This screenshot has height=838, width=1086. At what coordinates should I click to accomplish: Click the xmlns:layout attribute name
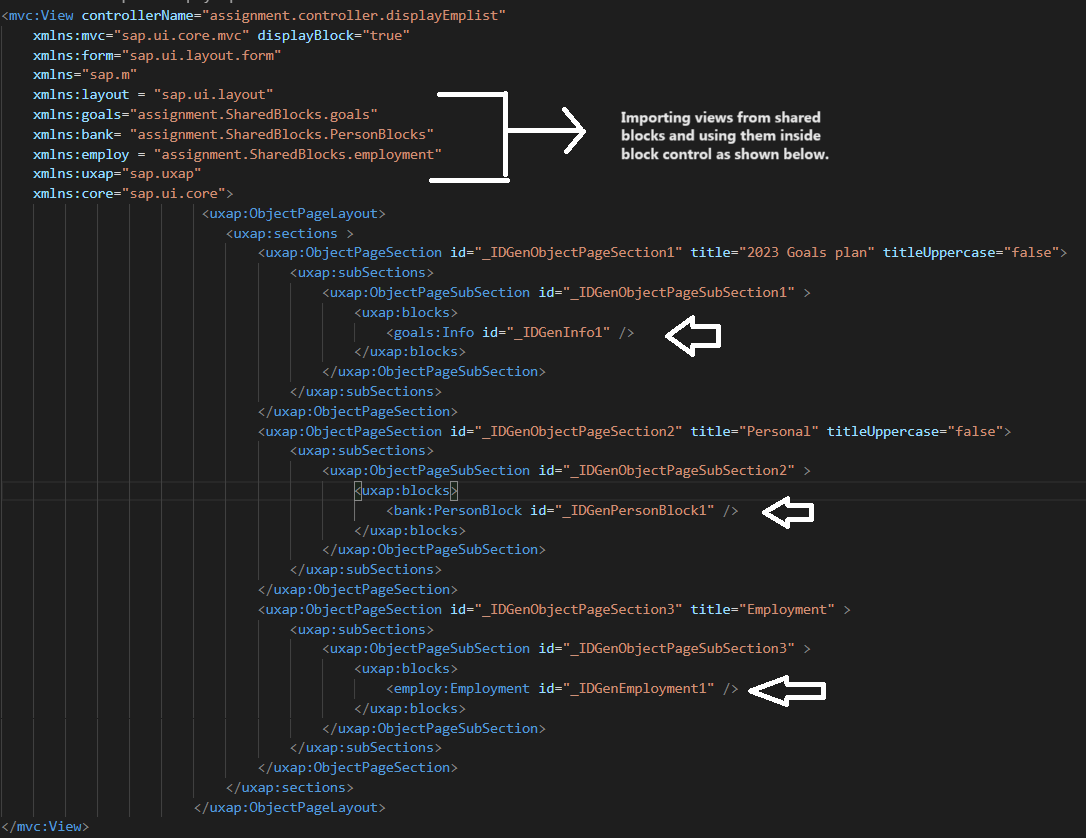[x=81, y=95]
